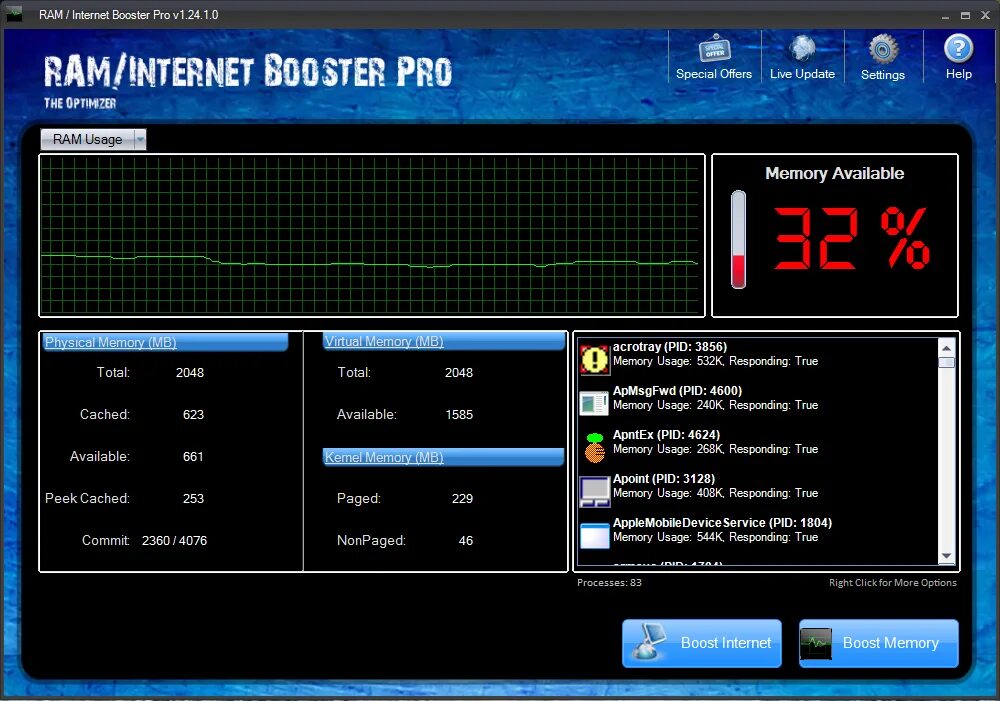Click the virtual Available value 1585
The width and height of the screenshot is (1000, 701).
pyautogui.click(x=459, y=415)
